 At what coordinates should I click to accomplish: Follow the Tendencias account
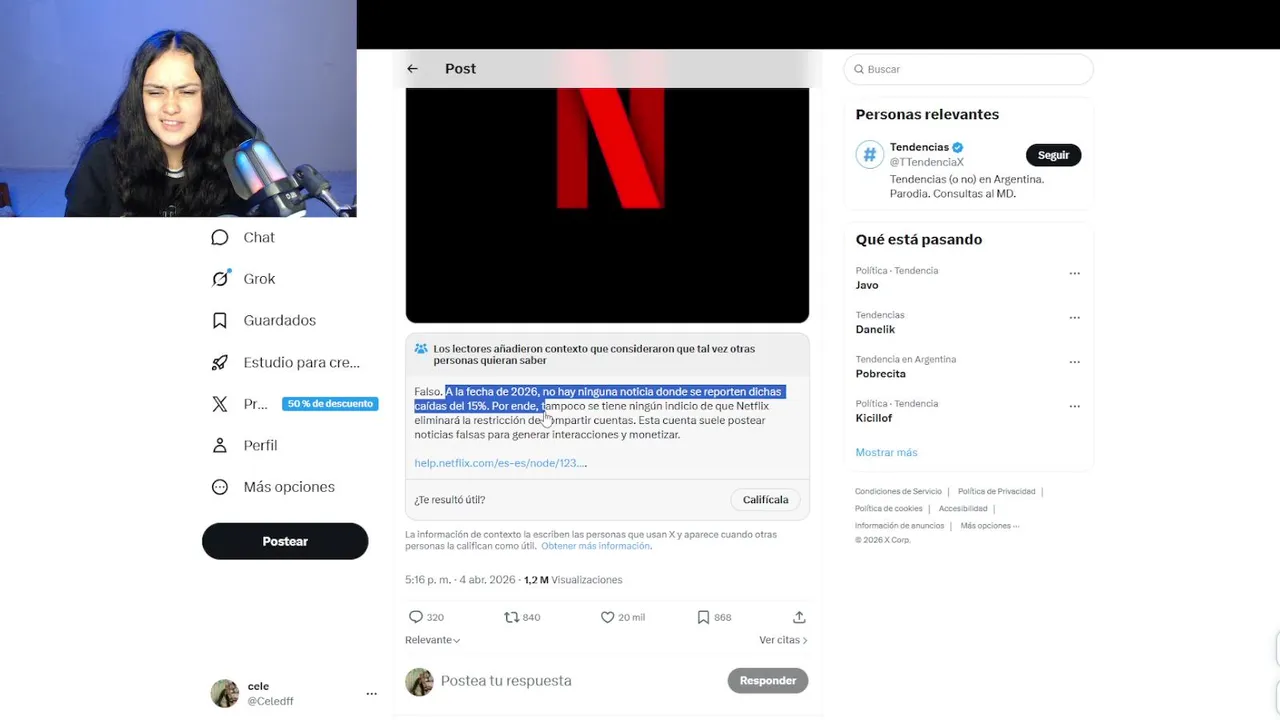coord(1053,155)
